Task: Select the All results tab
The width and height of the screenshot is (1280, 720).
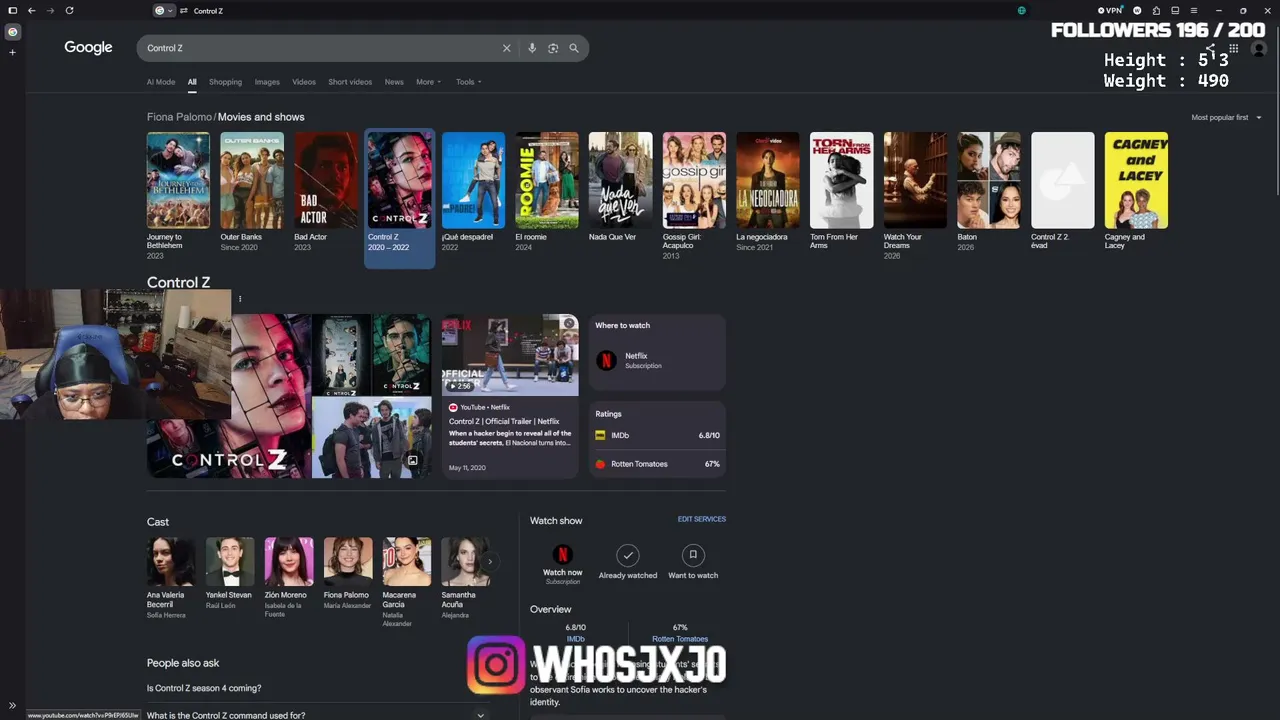Action: point(192,82)
